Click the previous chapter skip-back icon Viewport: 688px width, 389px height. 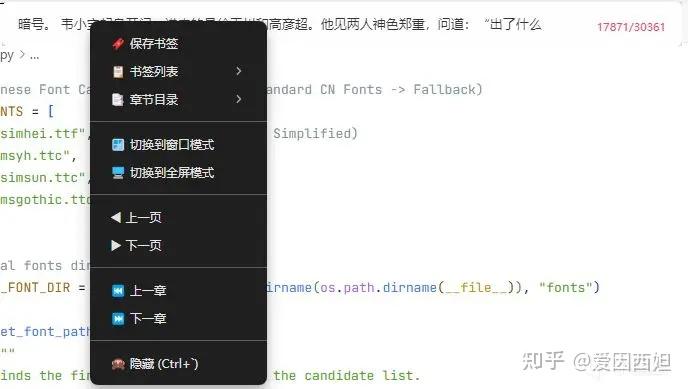point(118,290)
